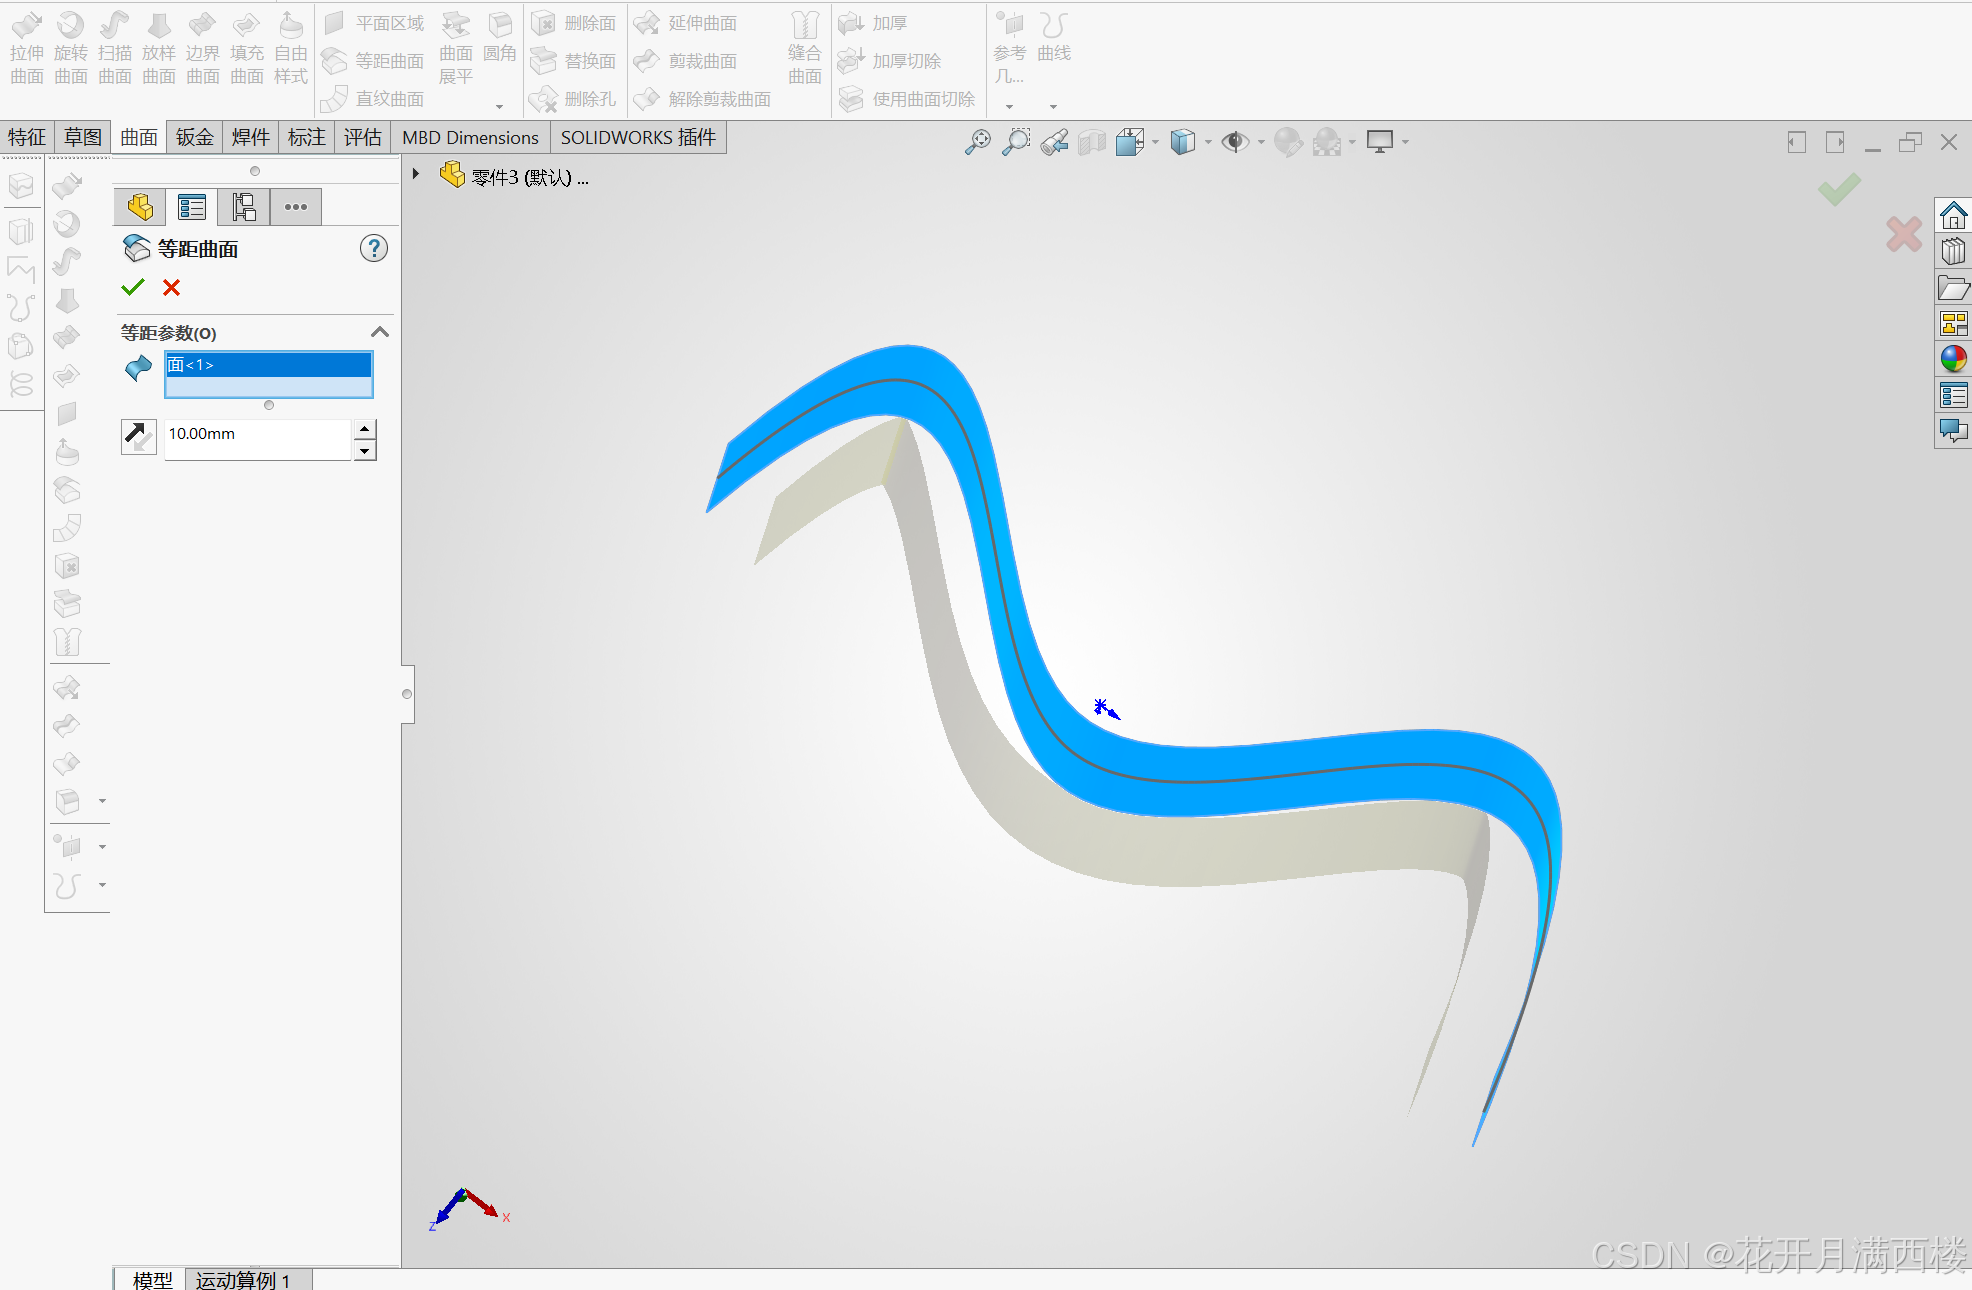Click the offset distance field showing 10.00mm
Viewport: 1972px width, 1290px height.
[258, 439]
